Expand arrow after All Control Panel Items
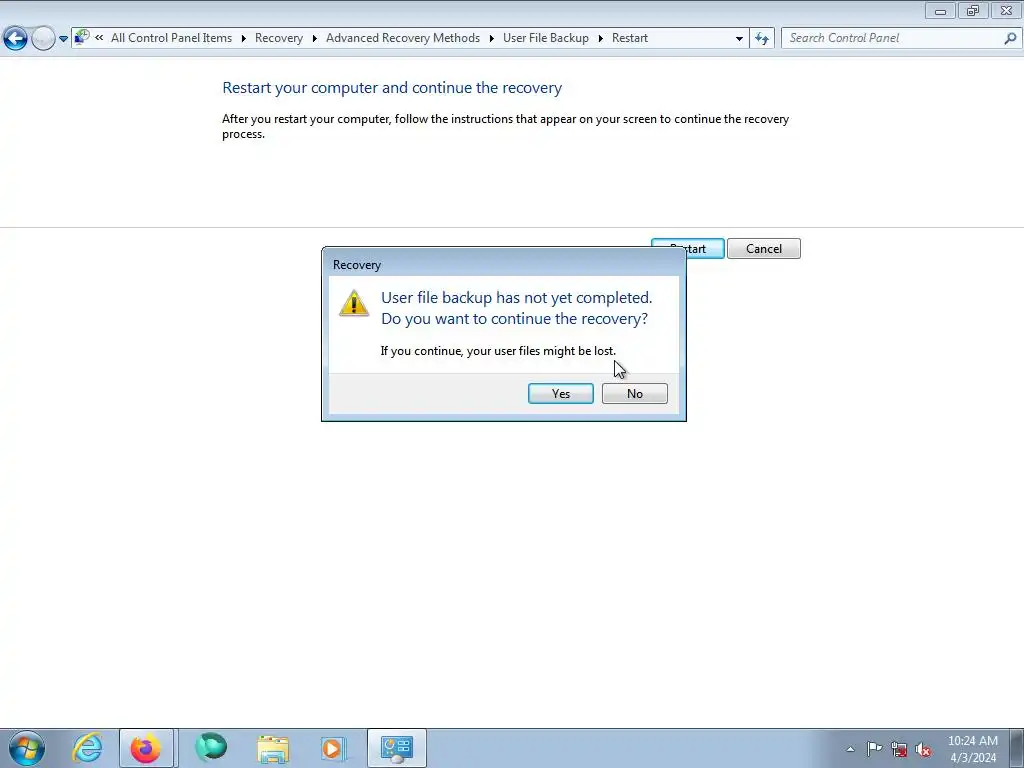 [x=244, y=39]
